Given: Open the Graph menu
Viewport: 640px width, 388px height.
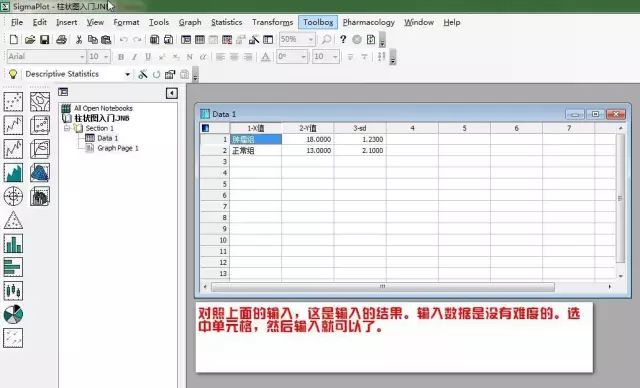Looking at the screenshot, I should [190, 22].
